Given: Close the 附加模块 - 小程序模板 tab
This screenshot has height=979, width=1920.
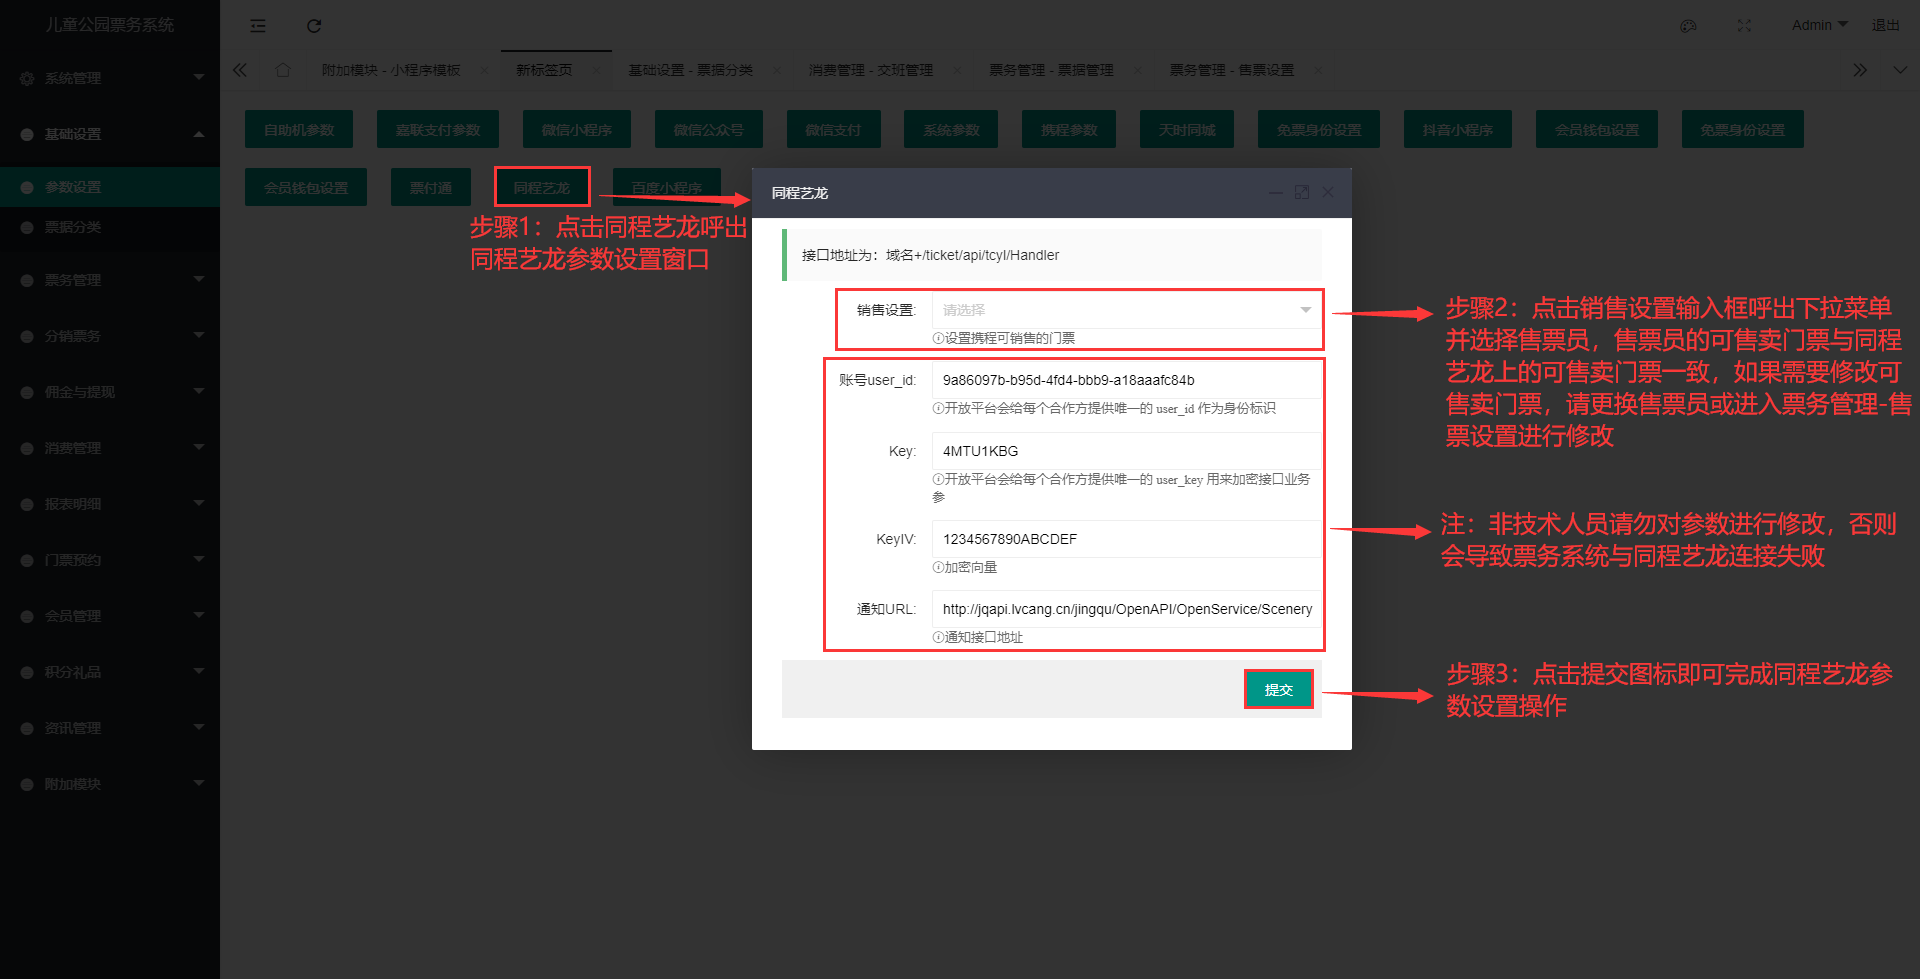Looking at the screenshot, I should click(485, 70).
